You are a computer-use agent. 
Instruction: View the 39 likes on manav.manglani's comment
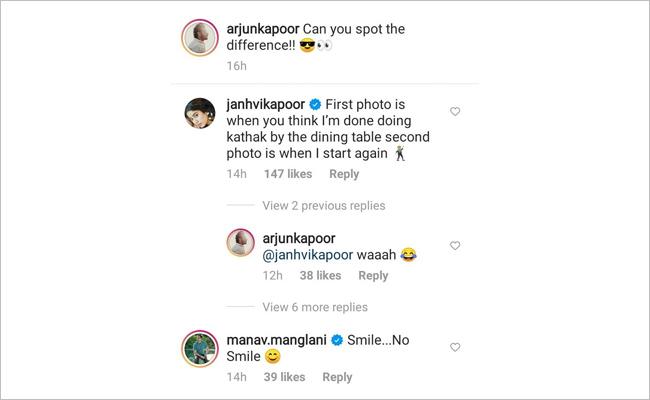point(285,377)
